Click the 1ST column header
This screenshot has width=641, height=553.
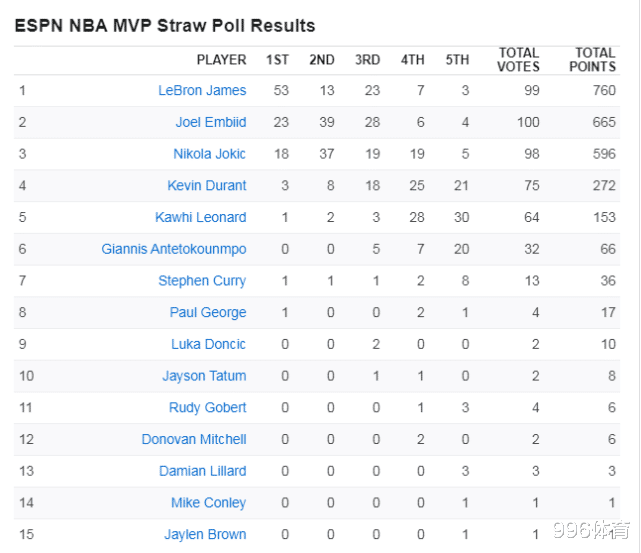click(277, 60)
